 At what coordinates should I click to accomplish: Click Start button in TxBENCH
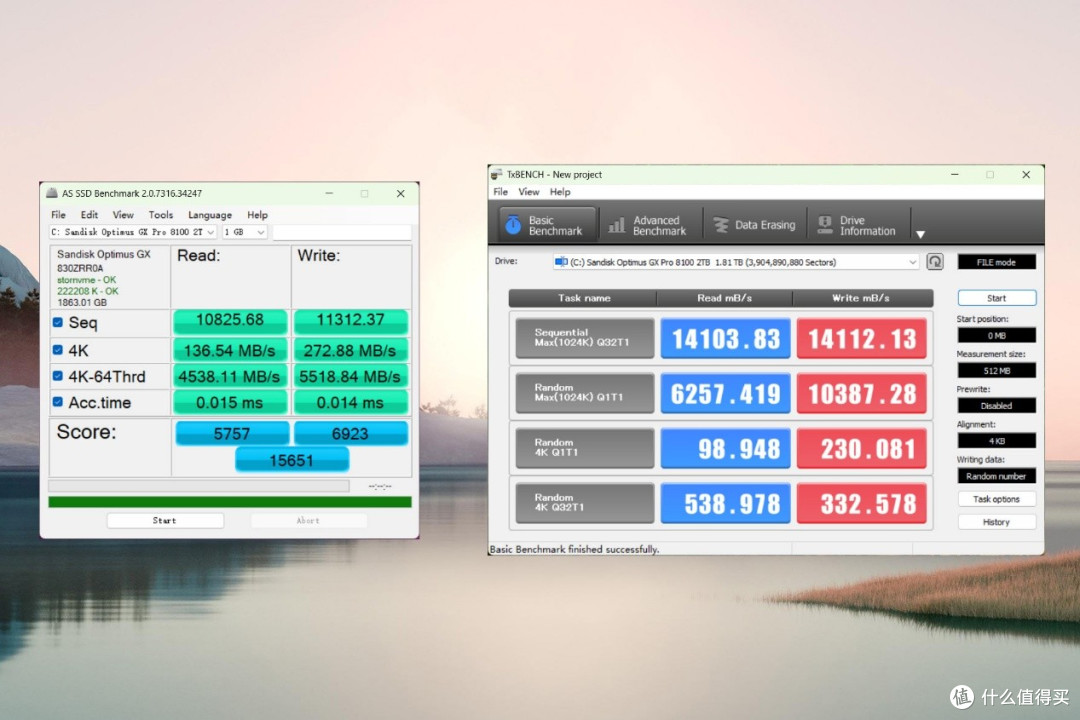997,298
